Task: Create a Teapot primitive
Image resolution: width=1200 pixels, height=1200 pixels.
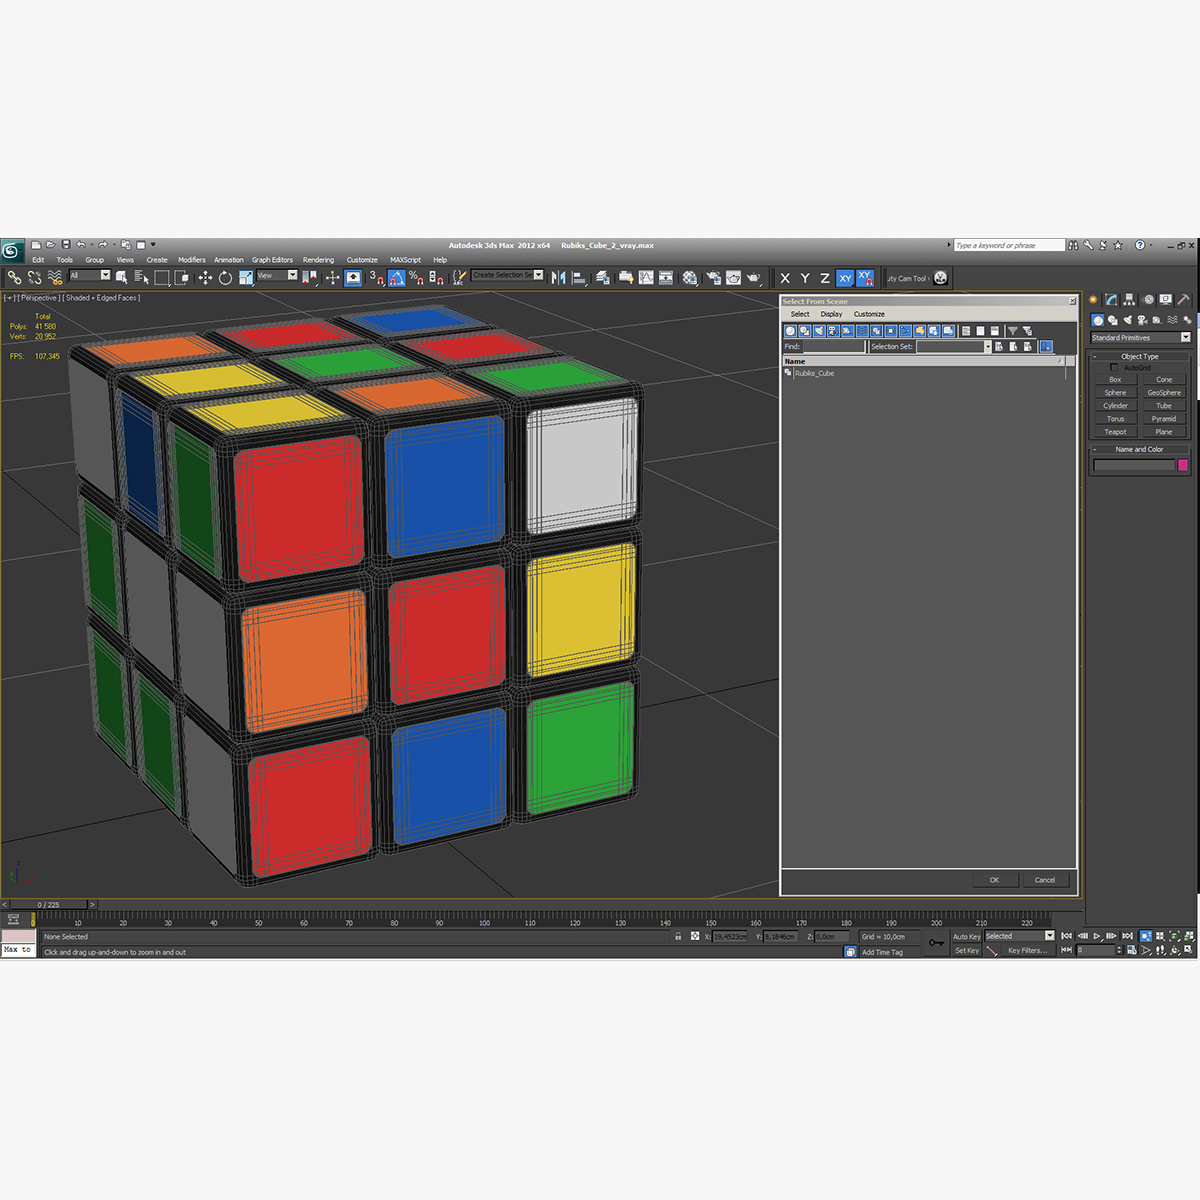Action: coord(1115,432)
